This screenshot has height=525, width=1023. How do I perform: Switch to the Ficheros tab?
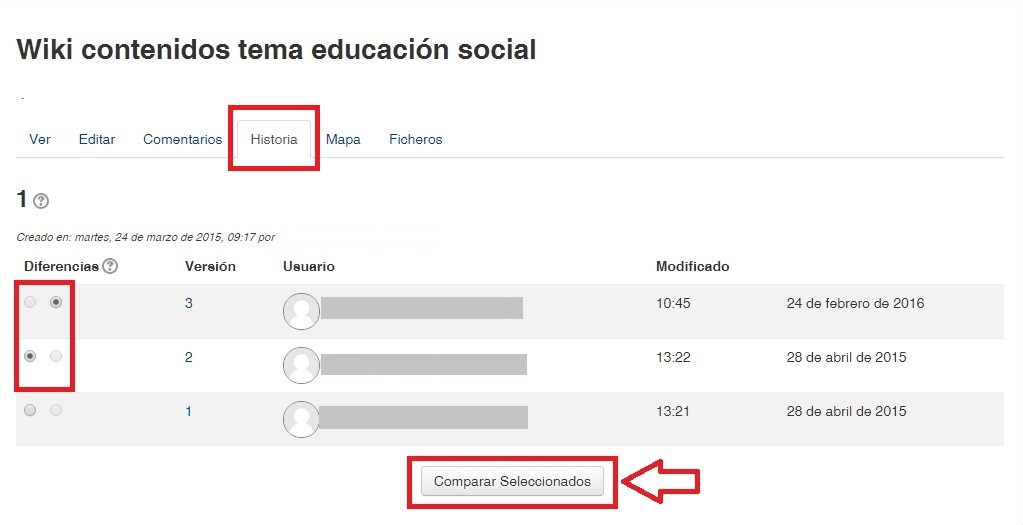[415, 139]
